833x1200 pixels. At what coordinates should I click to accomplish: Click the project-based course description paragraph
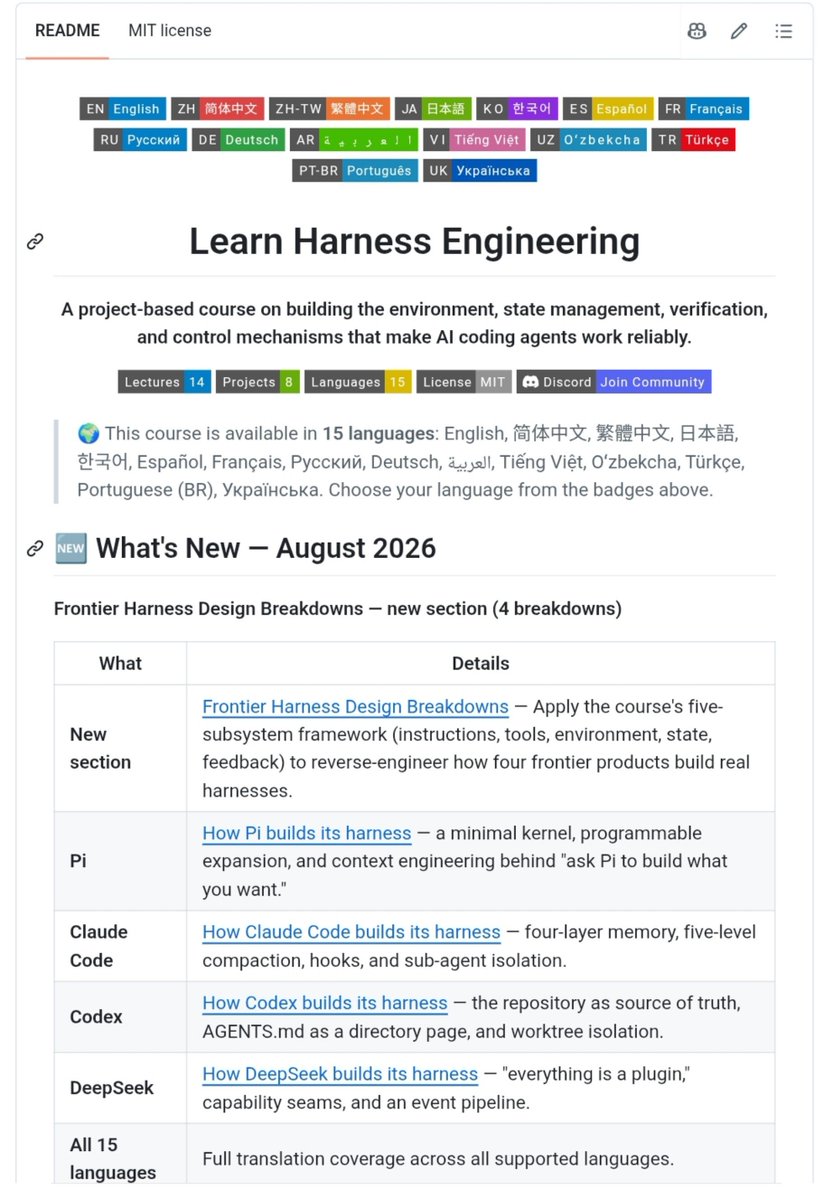(414, 323)
